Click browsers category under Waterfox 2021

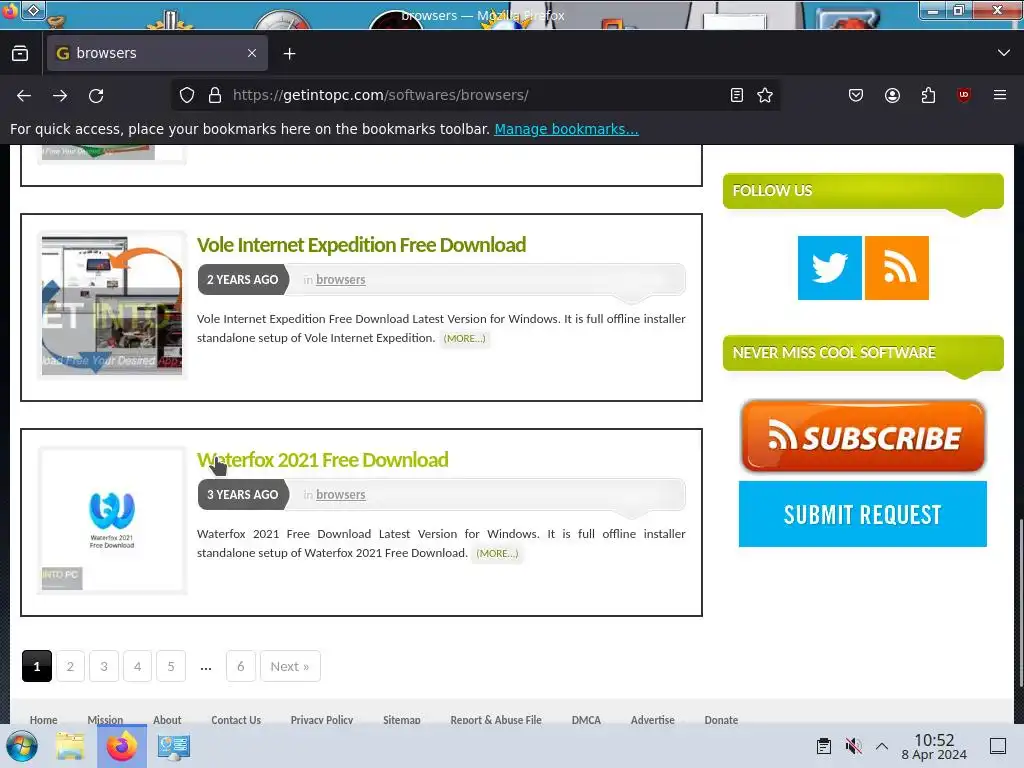click(x=340, y=494)
